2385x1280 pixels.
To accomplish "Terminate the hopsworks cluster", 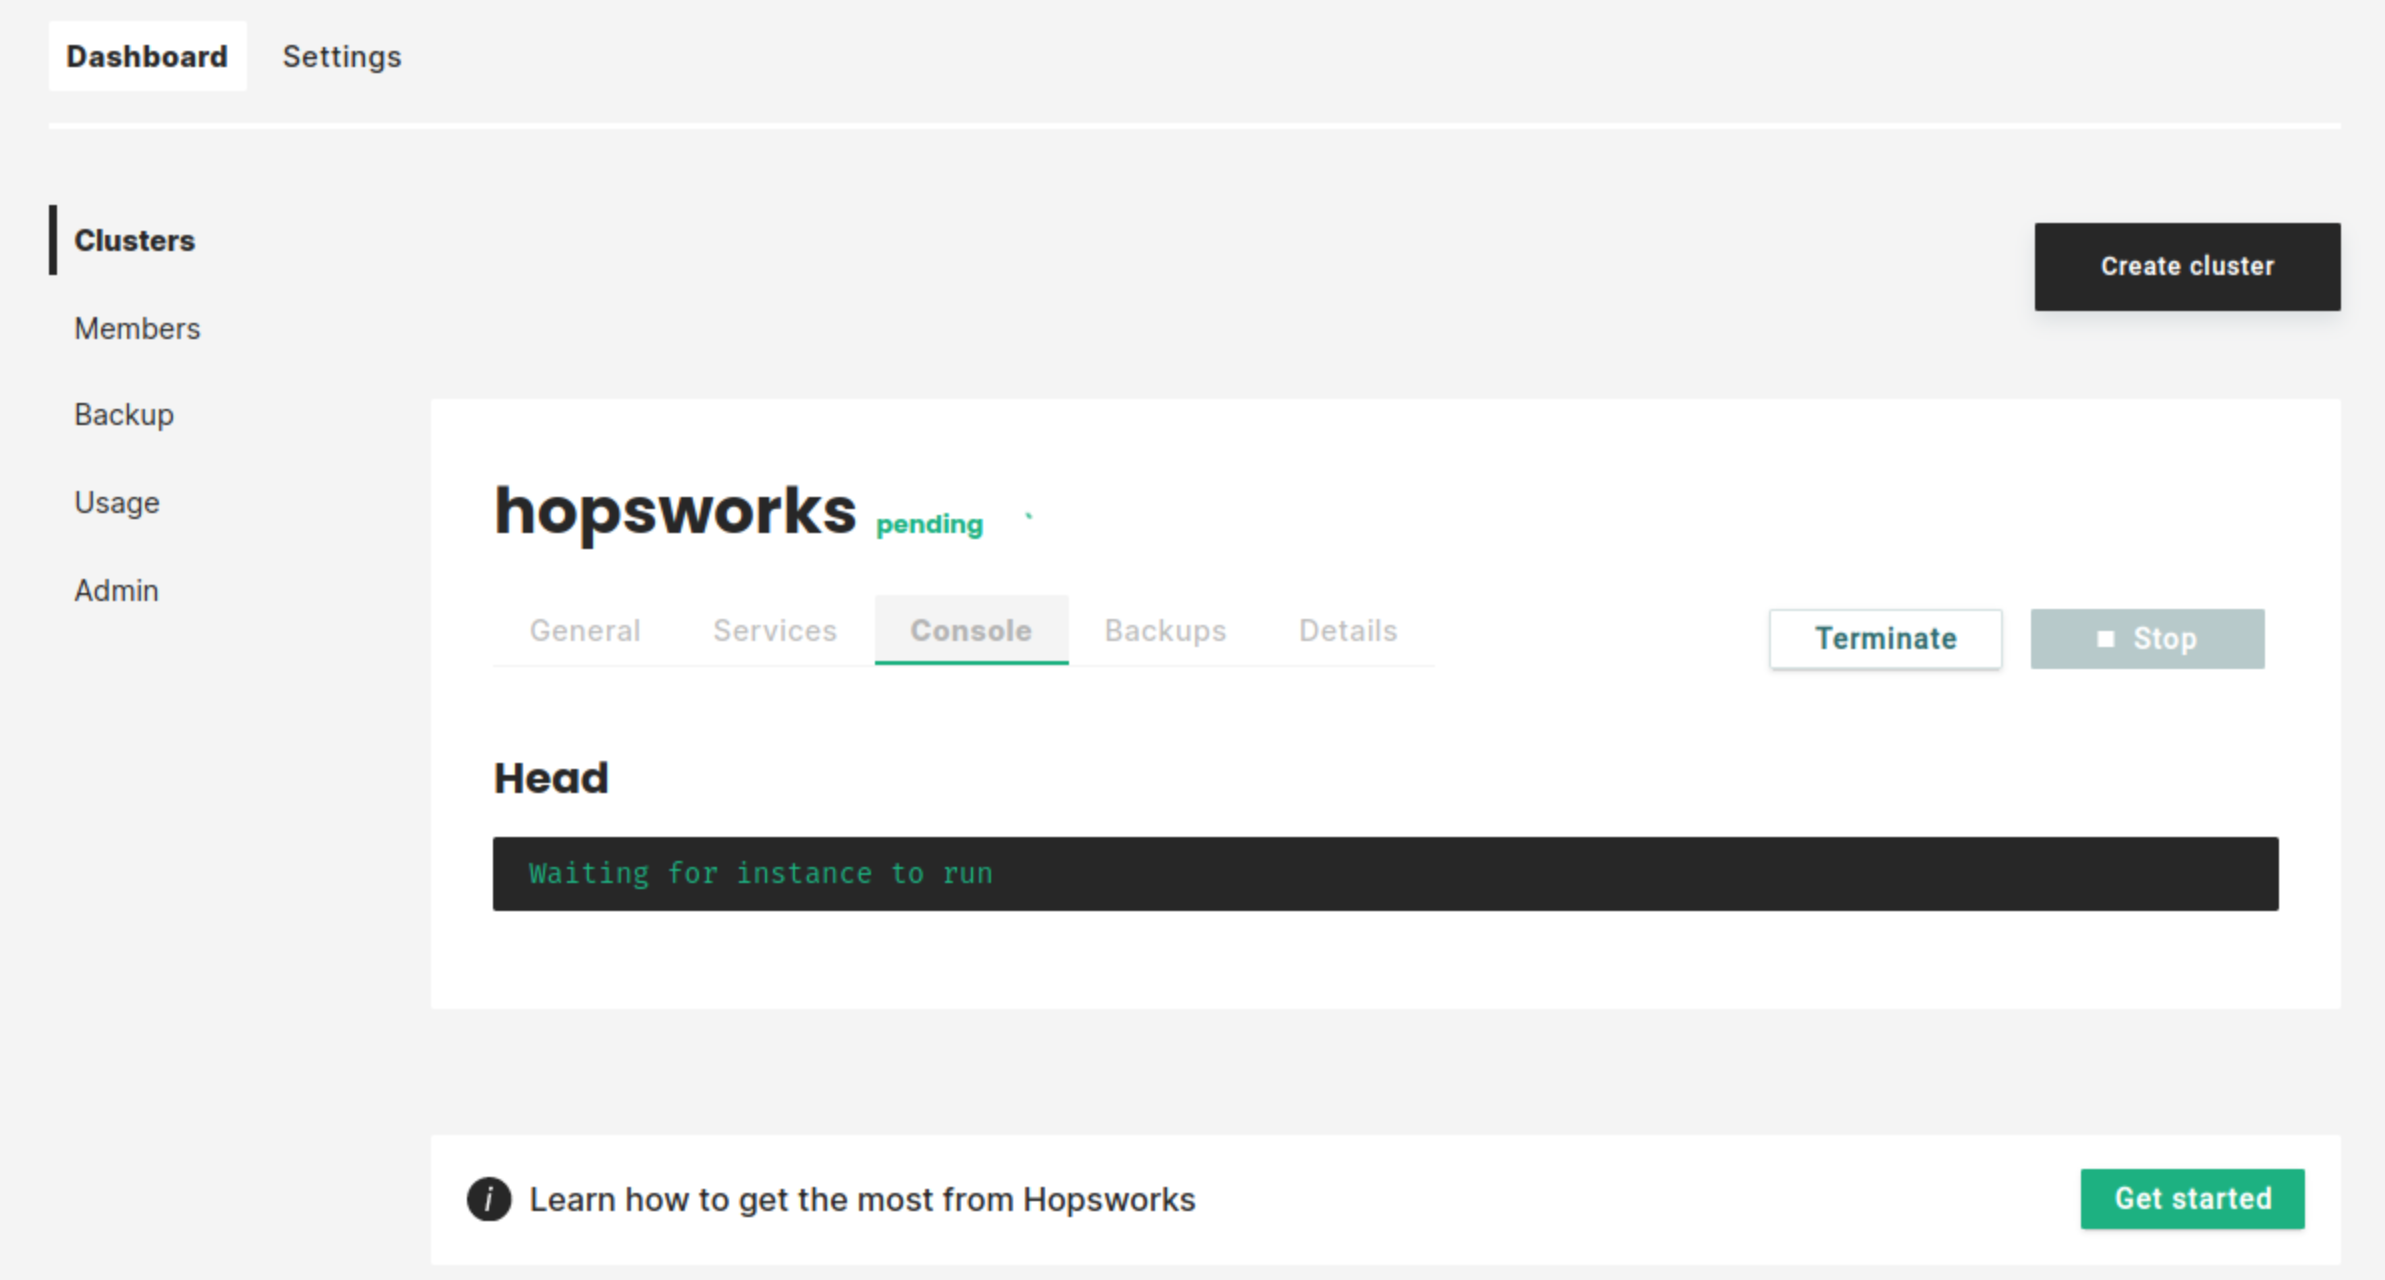I will [x=1885, y=638].
